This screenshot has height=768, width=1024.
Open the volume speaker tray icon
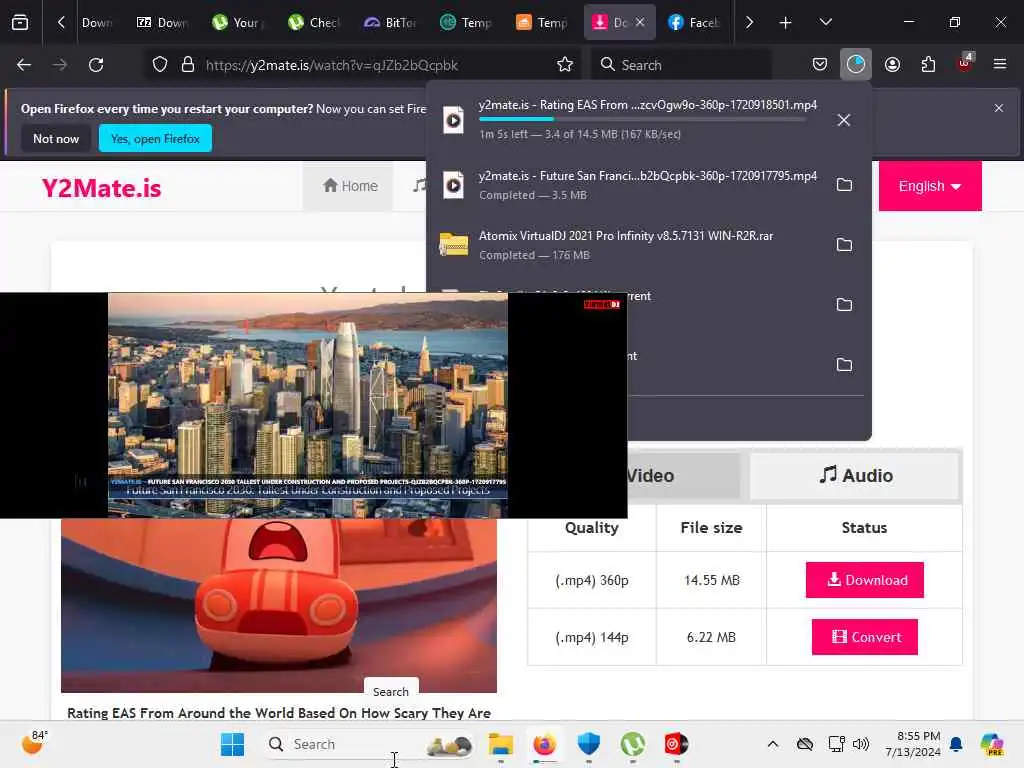[x=861, y=744]
